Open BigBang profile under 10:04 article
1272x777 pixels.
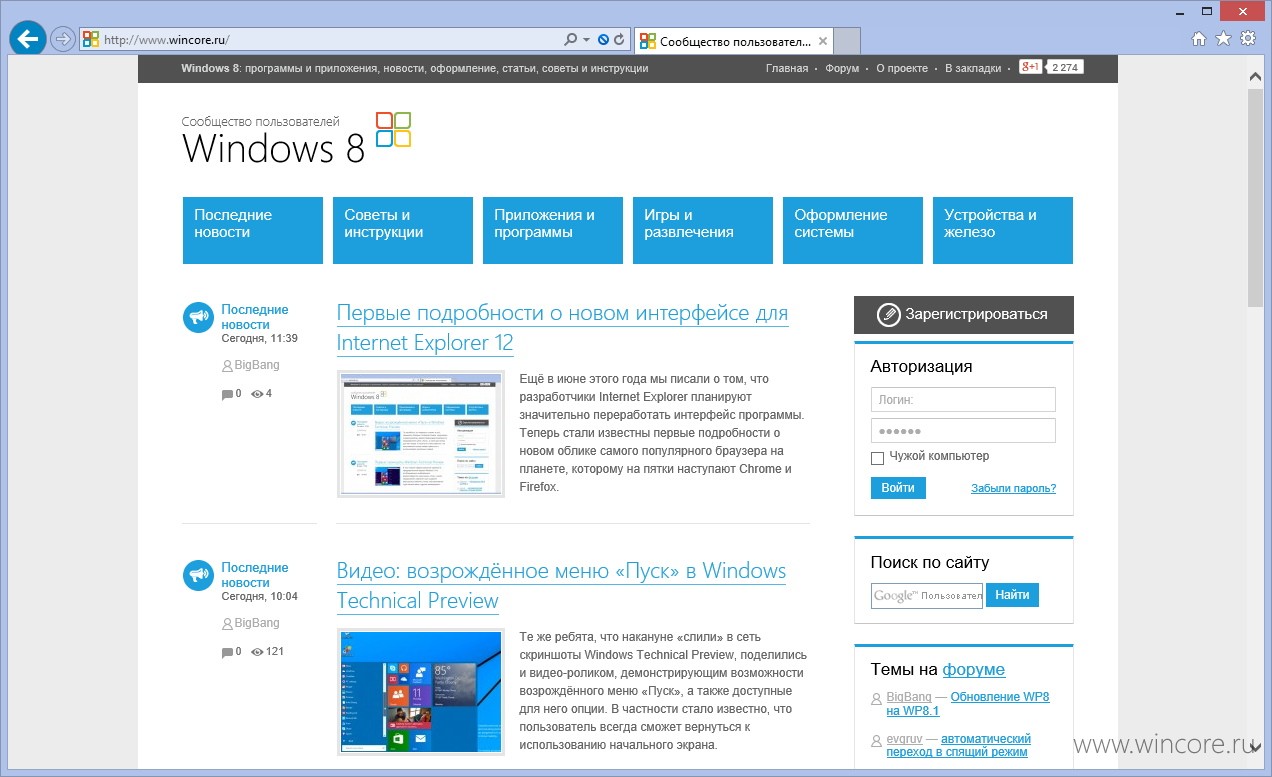coord(257,623)
